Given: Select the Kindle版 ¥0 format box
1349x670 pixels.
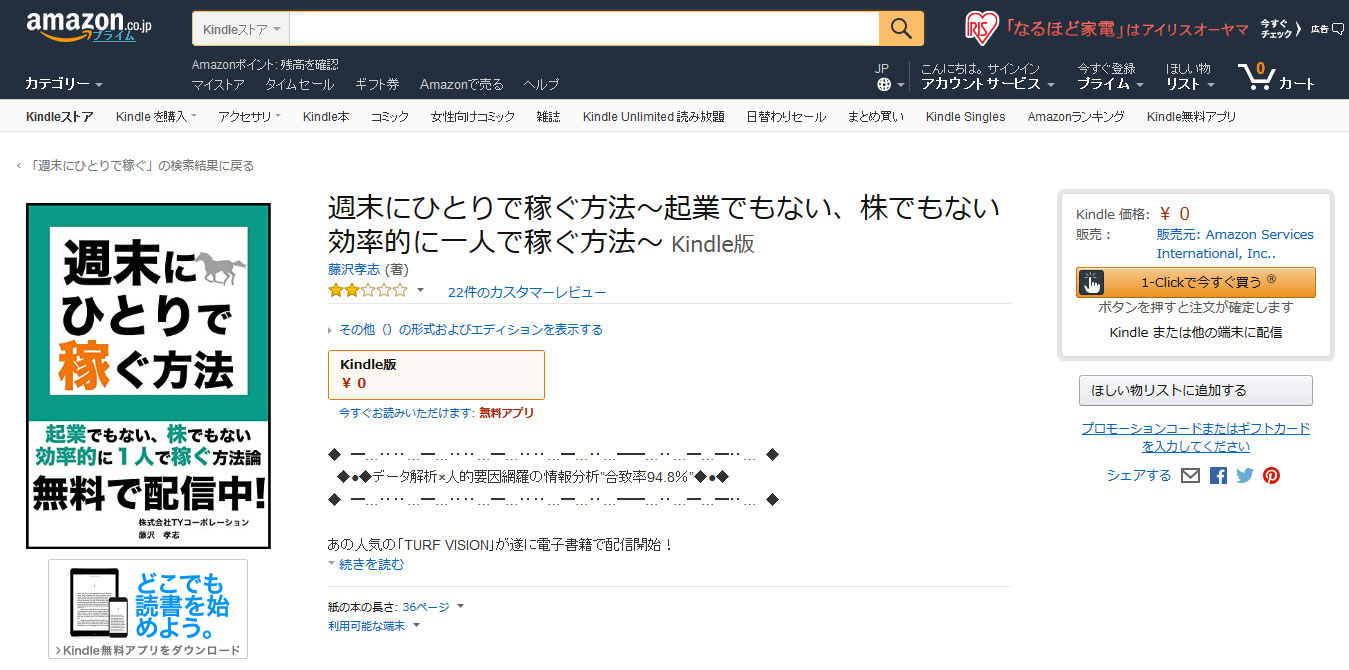Looking at the screenshot, I should [x=436, y=374].
